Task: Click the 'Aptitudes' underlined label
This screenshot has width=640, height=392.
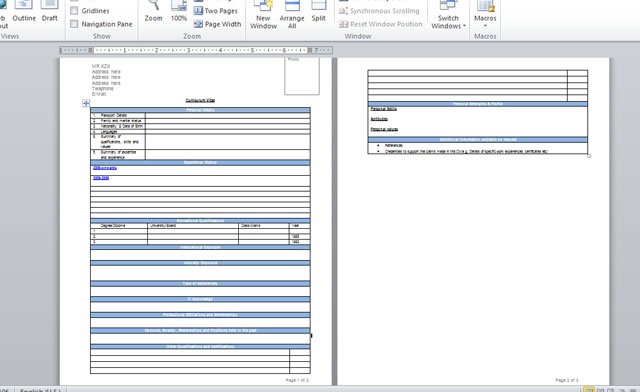Action: (379, 119)
